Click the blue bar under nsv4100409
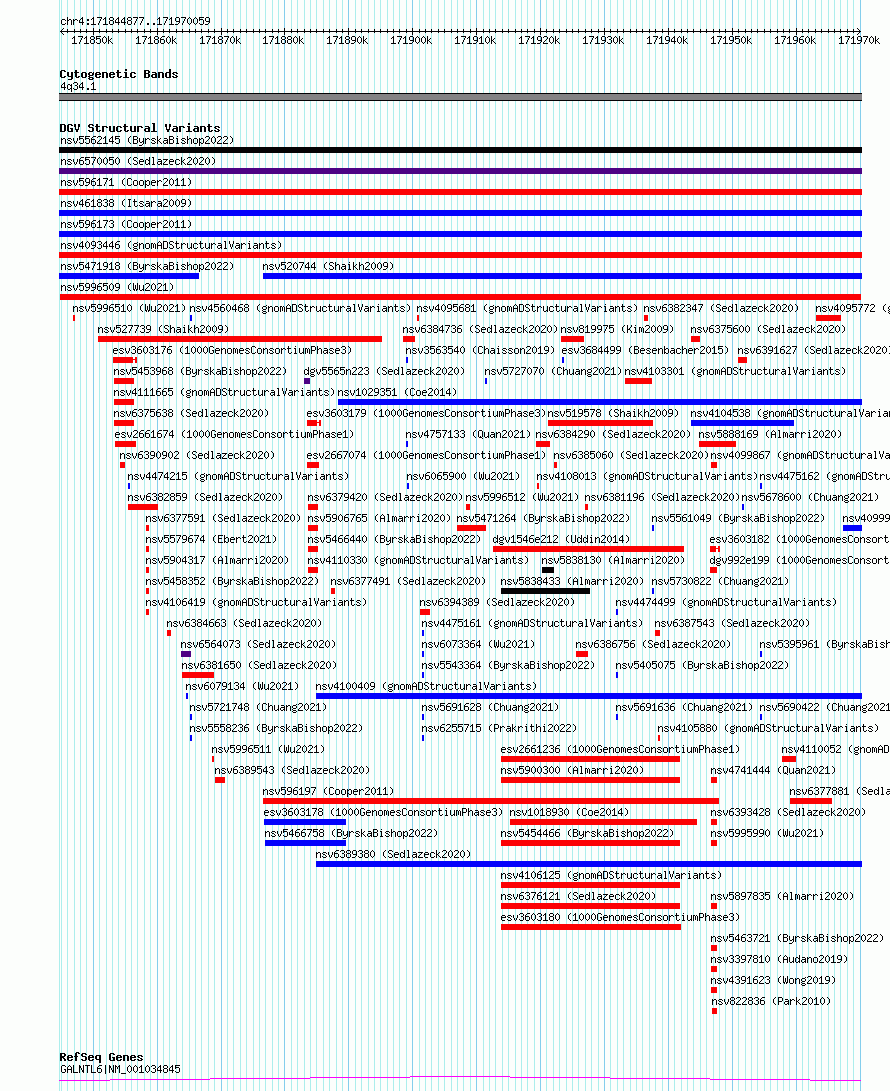 pyautogui.click(x=589, y=696)
